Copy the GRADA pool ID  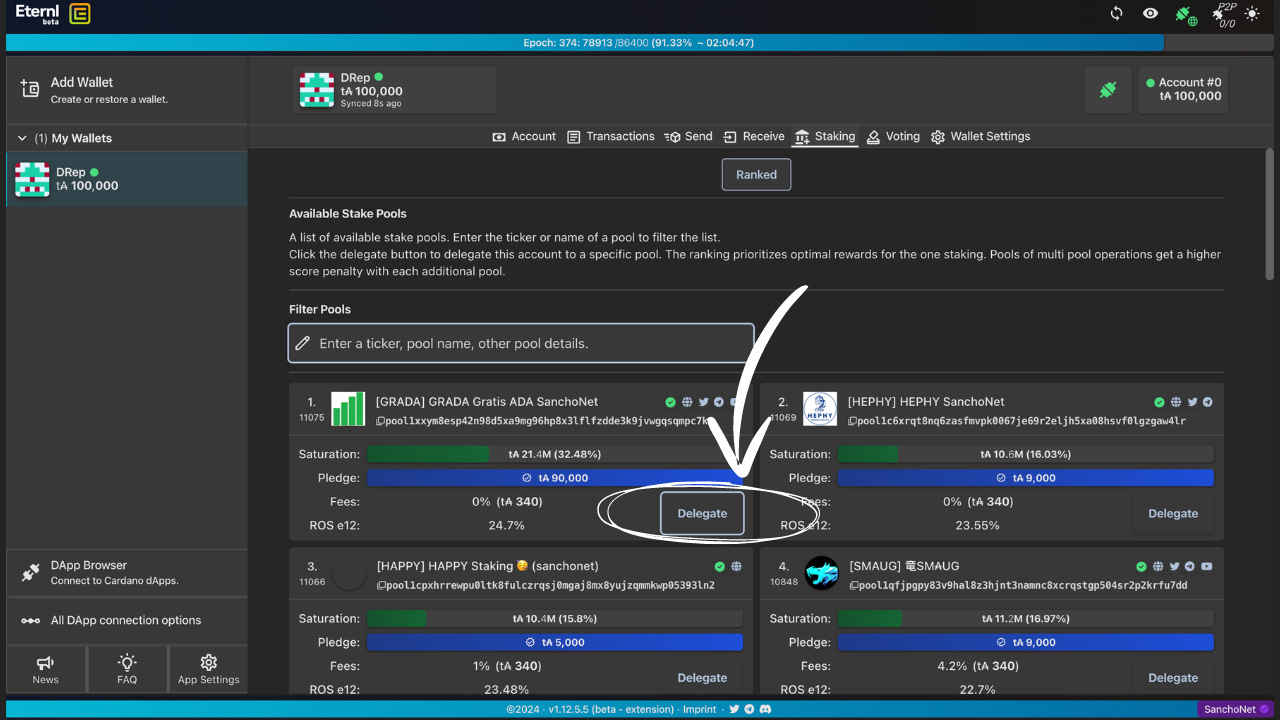[x=380, y=422]
